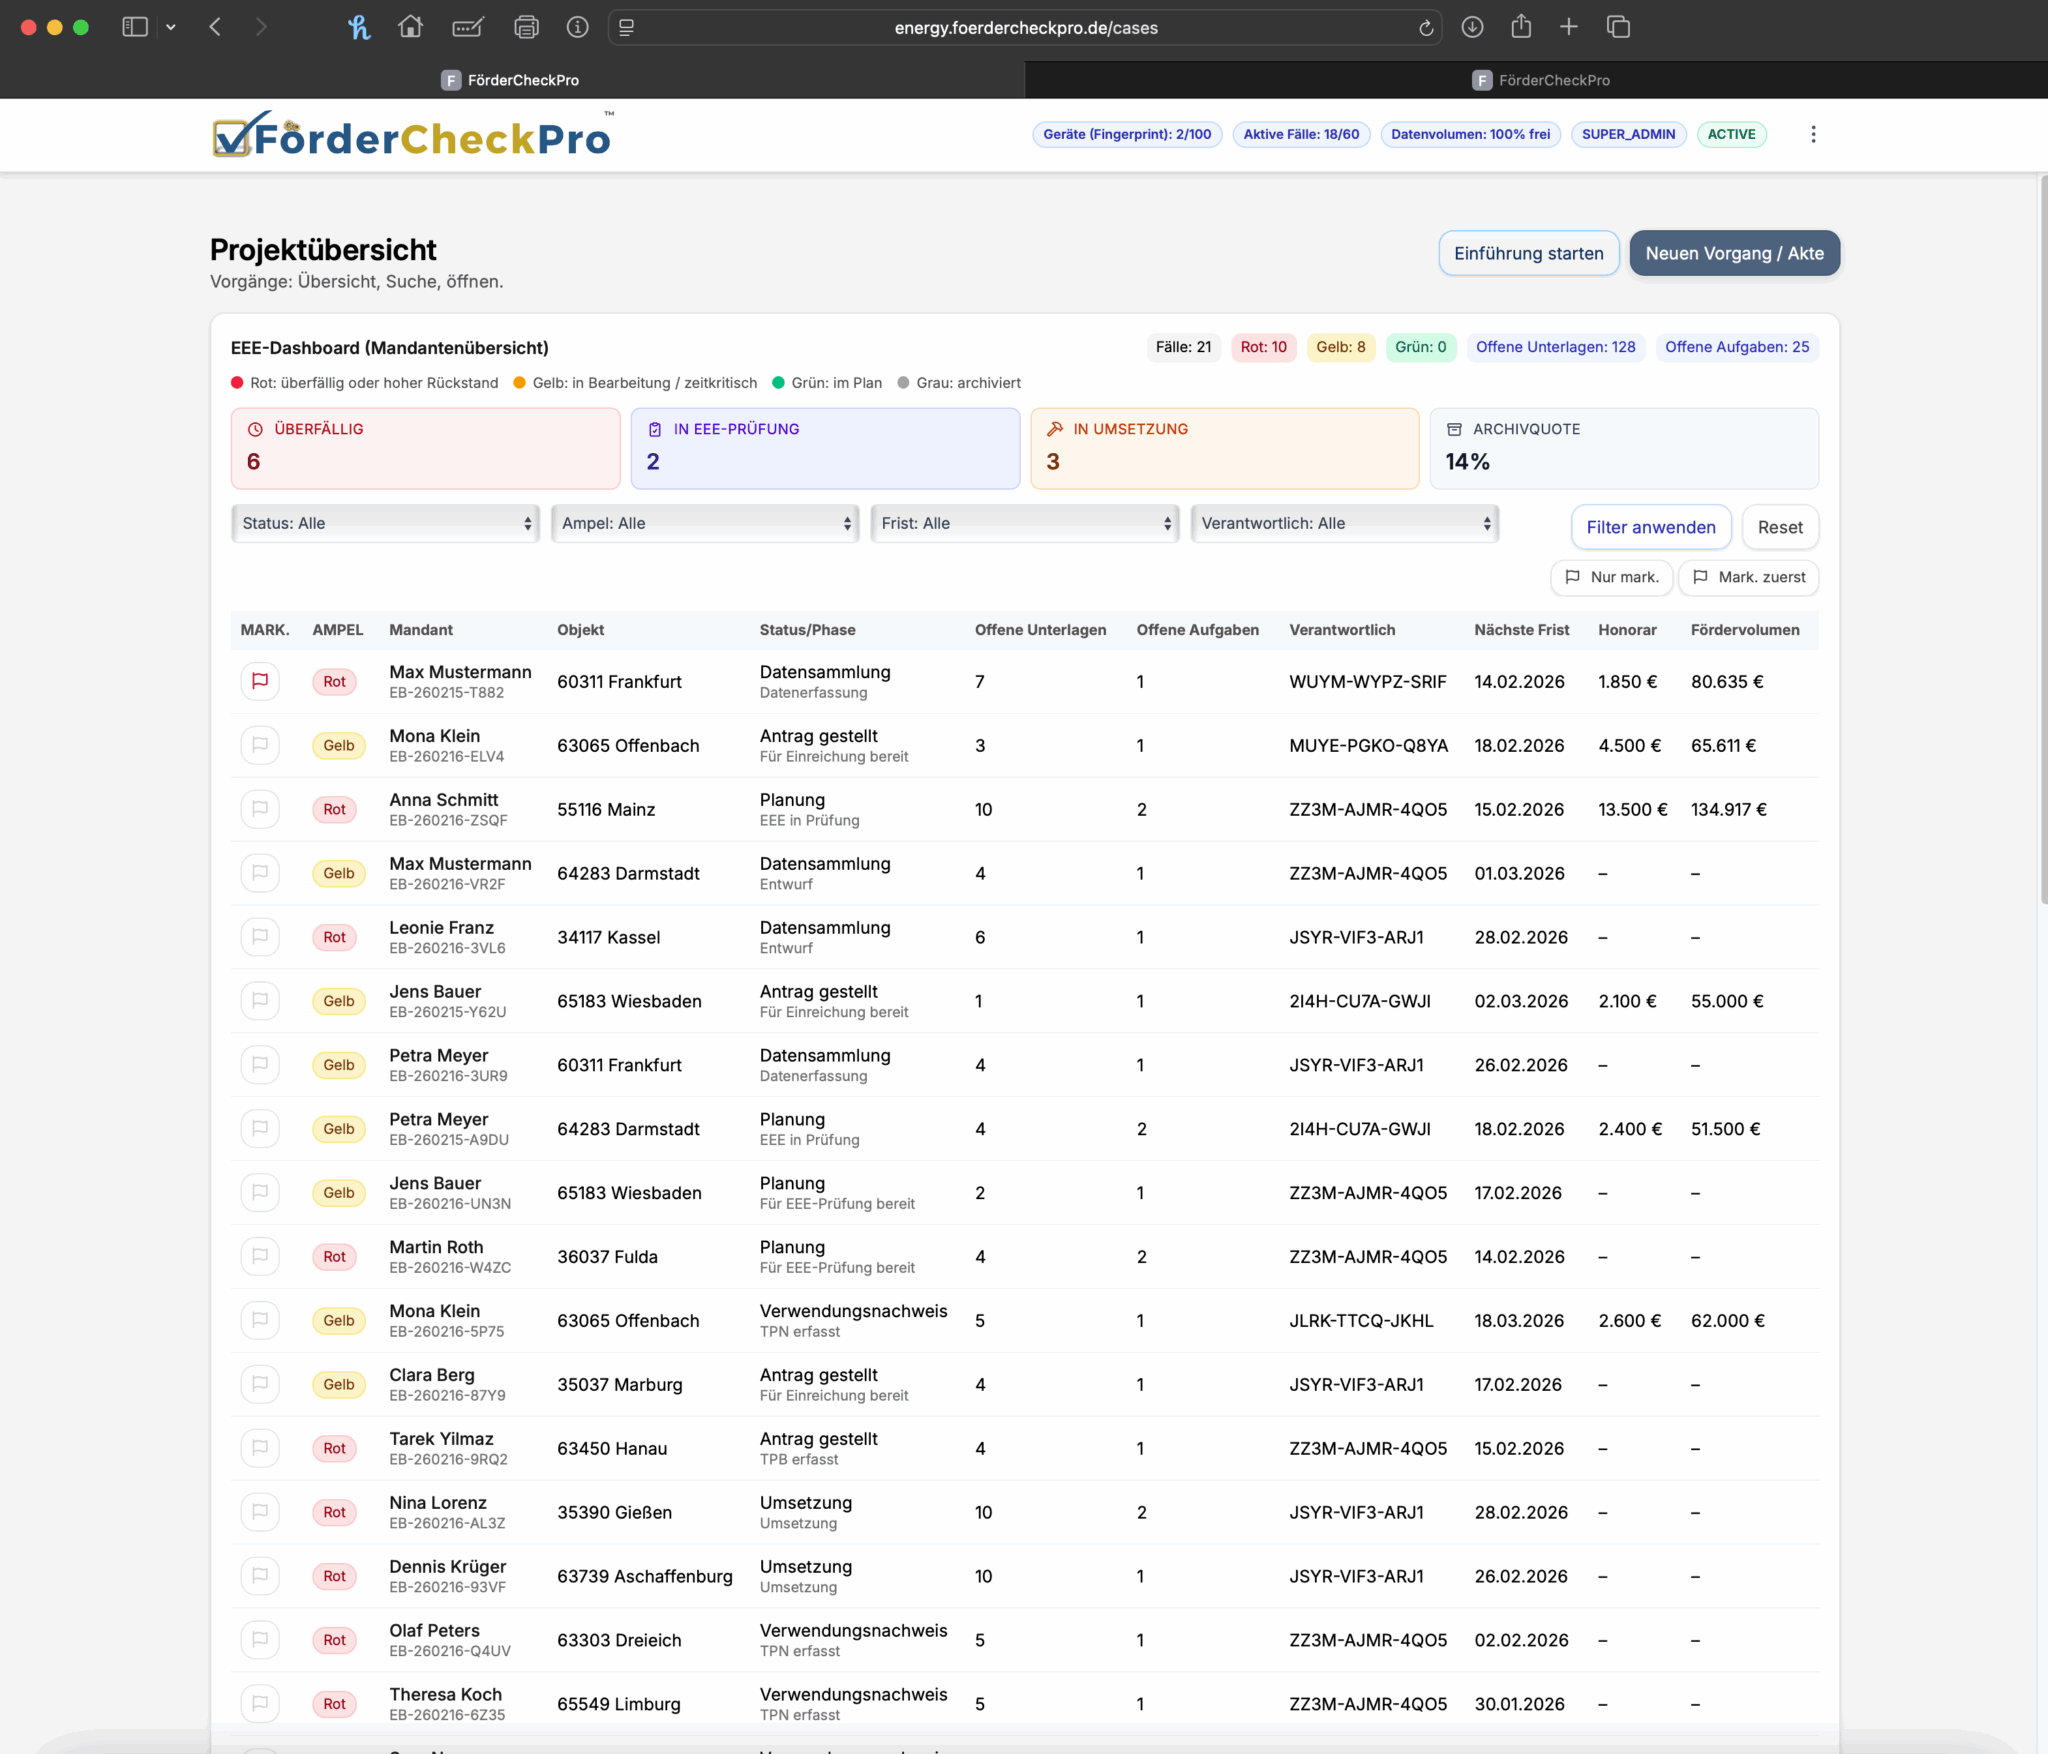This screenshot has height=1754, width=2048.
Task: Expand the 'Ampel: Alle' dropdown
Action: click(x=705, y=523)
